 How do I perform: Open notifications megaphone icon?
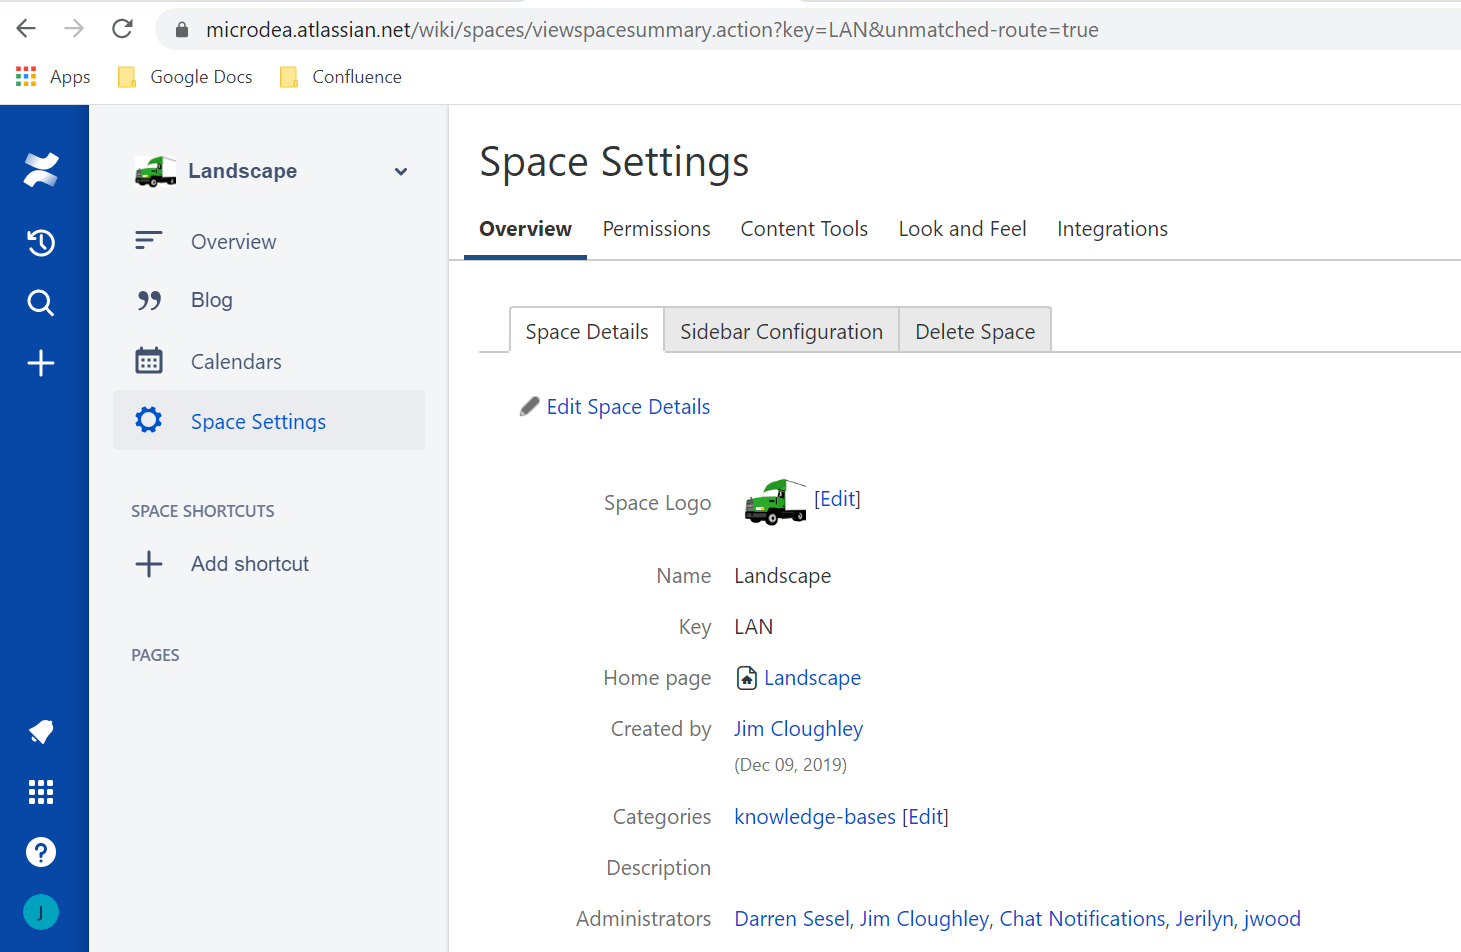[41, 732]
